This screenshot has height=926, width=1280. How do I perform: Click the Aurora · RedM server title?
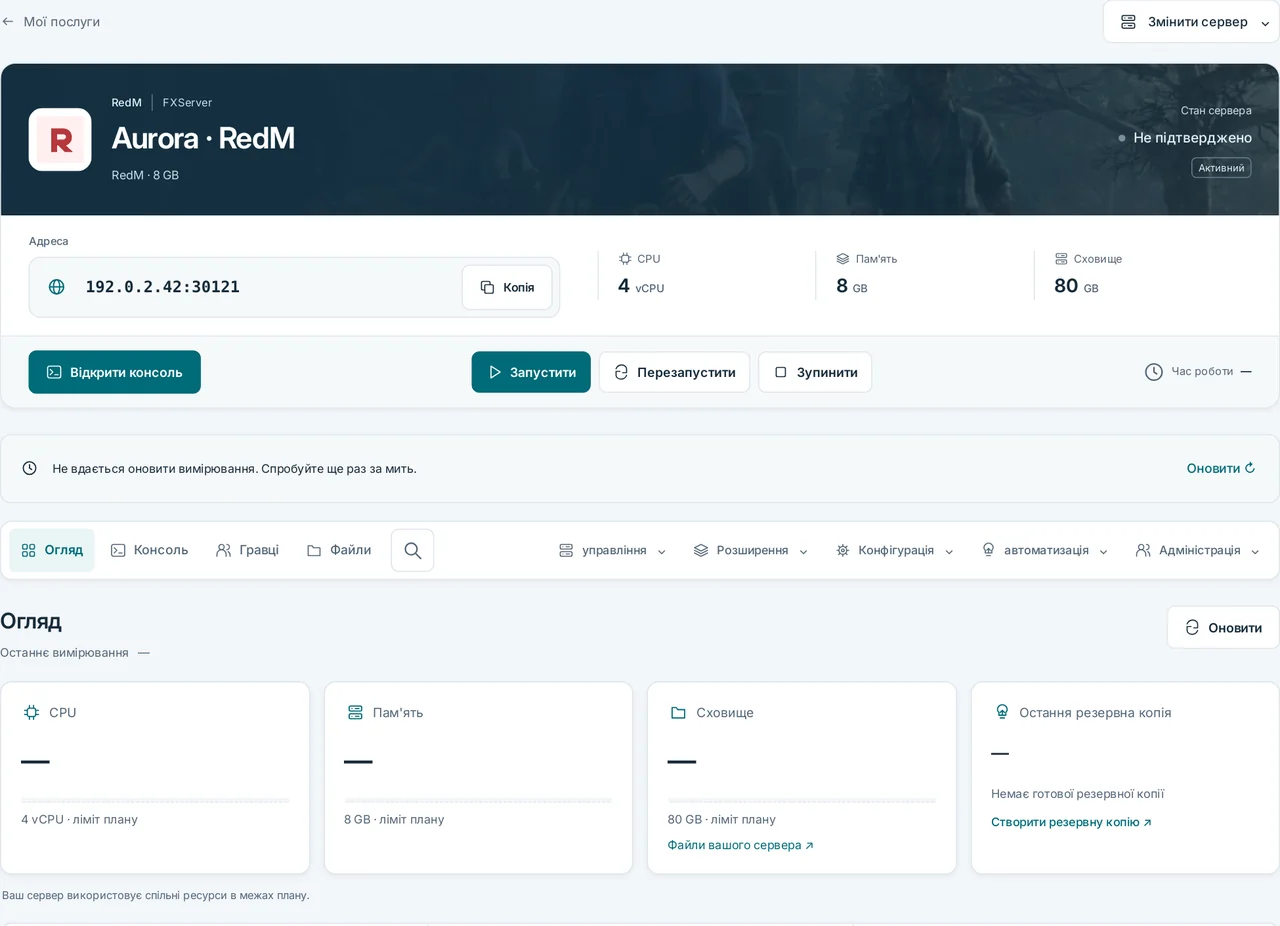pos(203,138)
